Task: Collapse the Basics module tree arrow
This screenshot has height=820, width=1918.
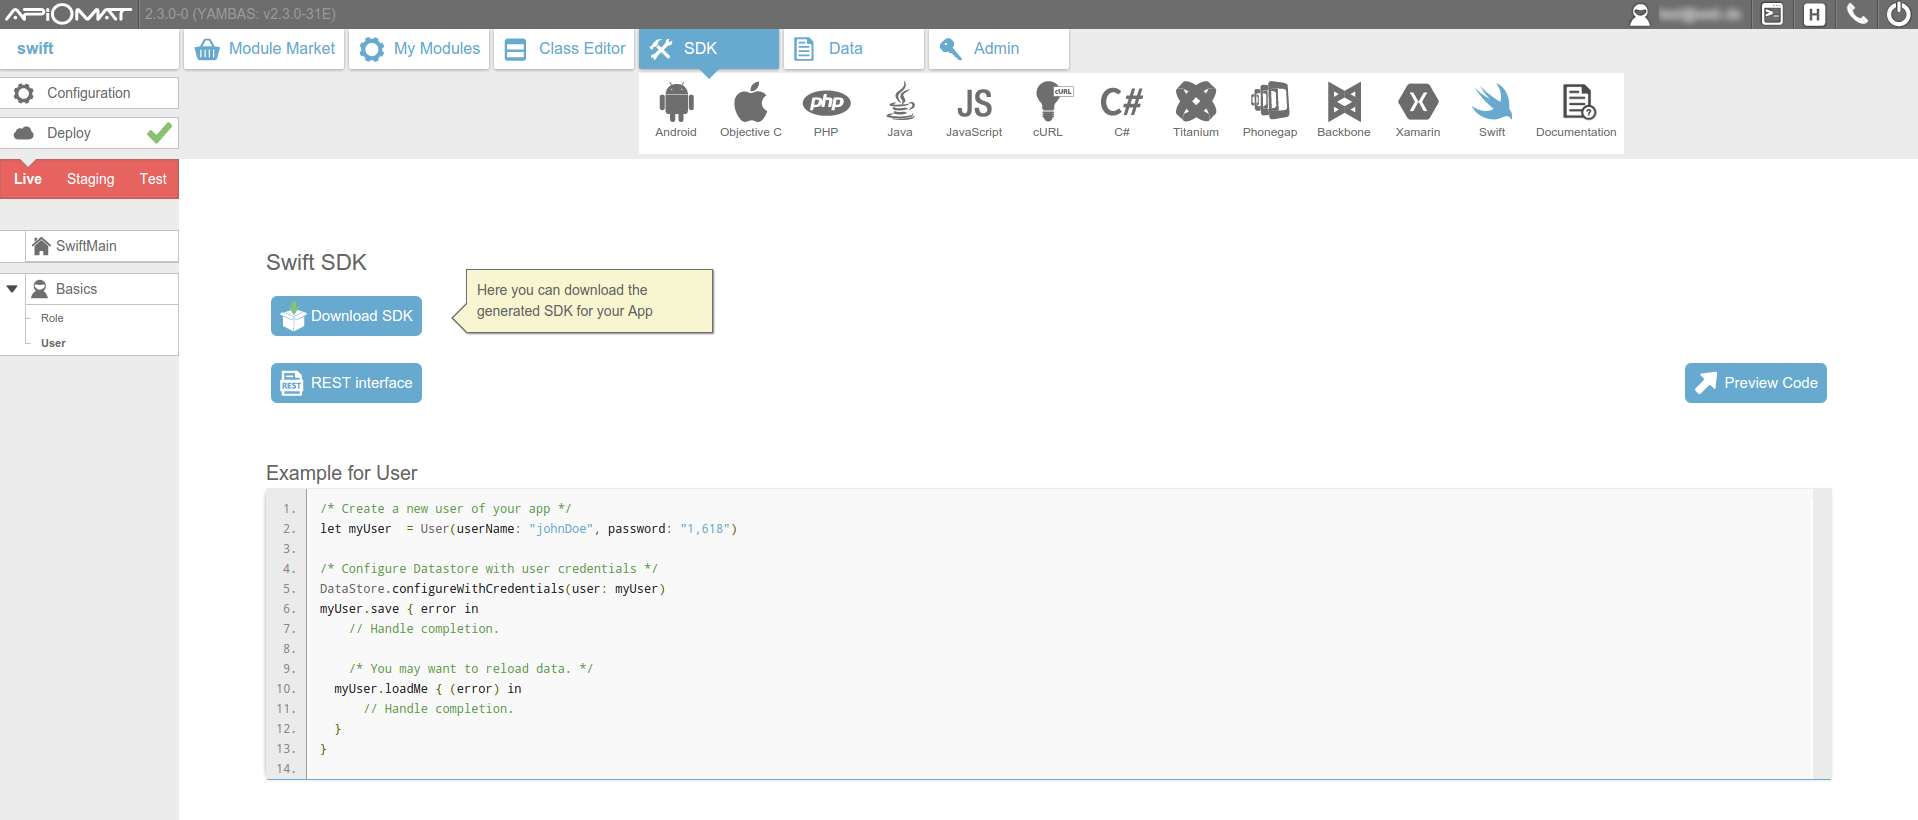Action: click(12, 289)
